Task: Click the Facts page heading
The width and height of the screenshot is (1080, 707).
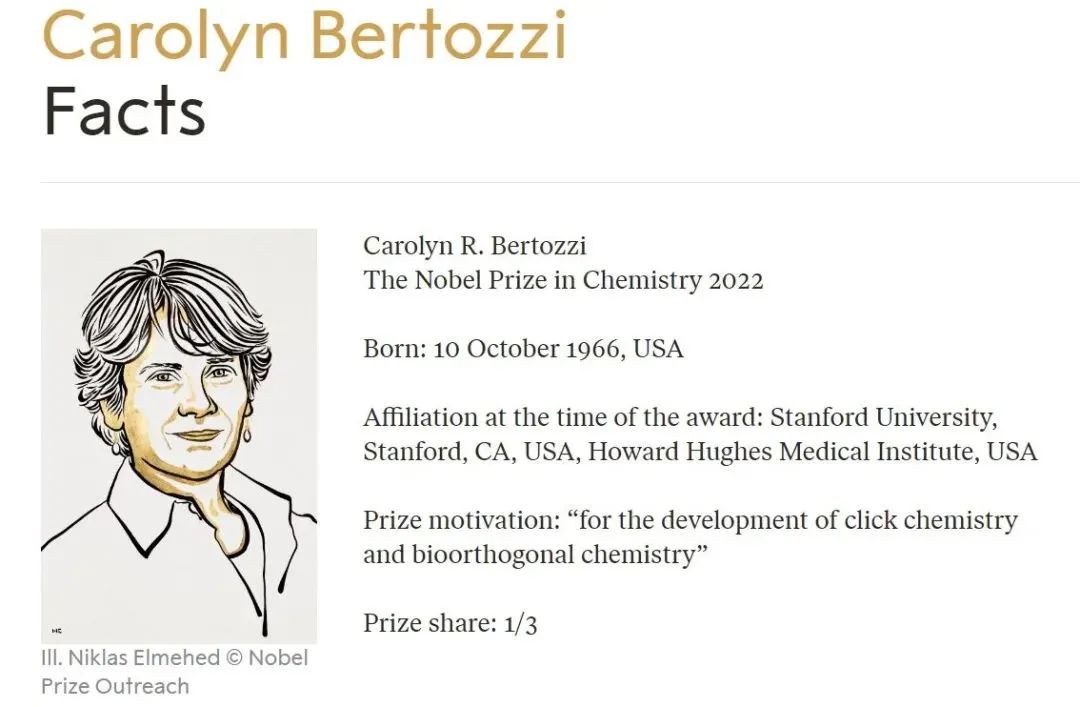Action: pyautogui.click(x=124, y=111)
